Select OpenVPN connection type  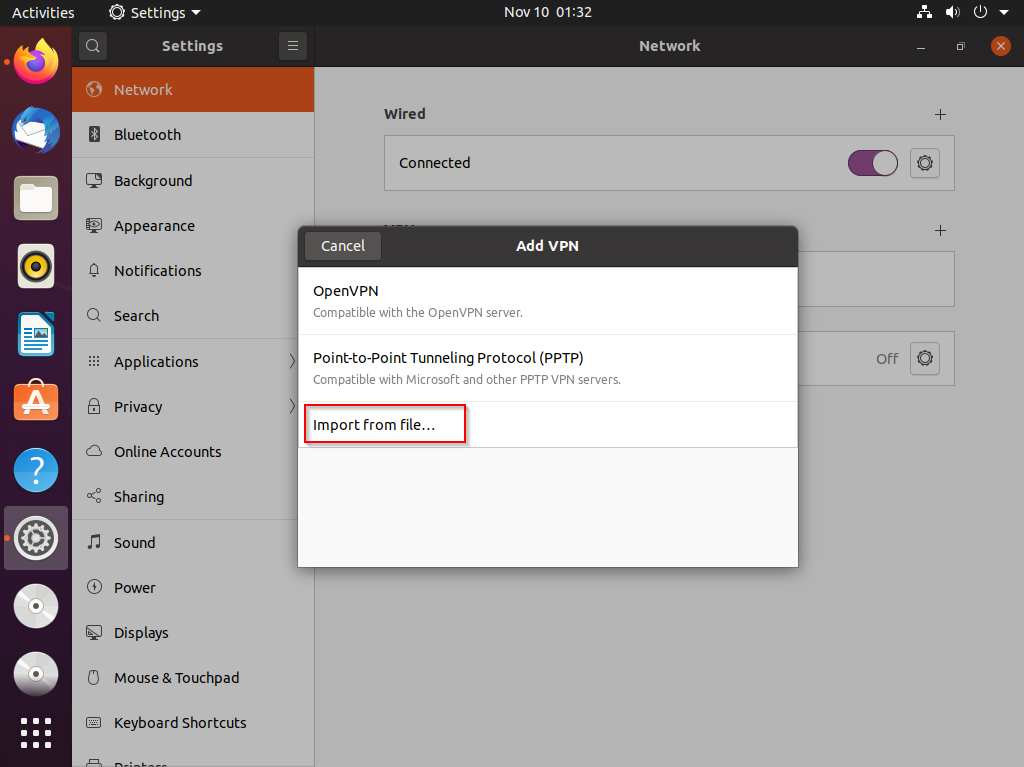(x=547, y=300)
